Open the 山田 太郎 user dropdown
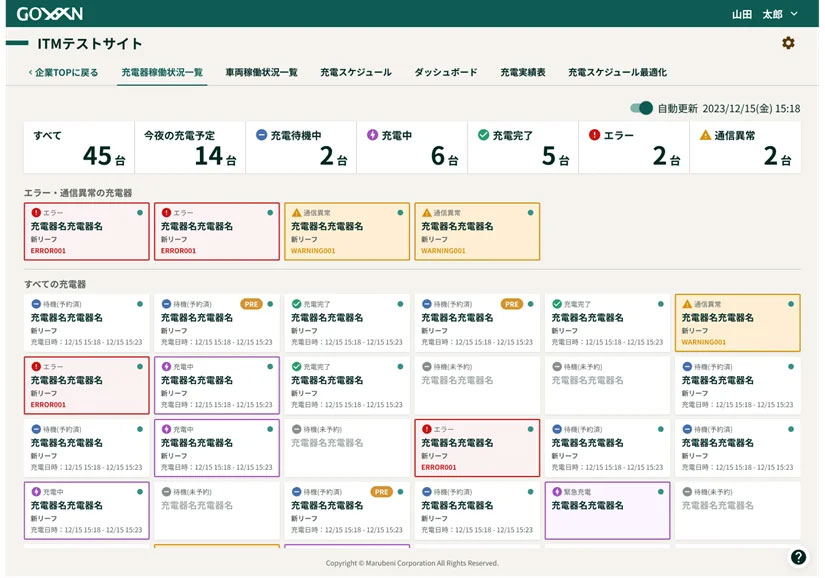The height and width of the screenshot is (578, 825). (x=765, y=14)
